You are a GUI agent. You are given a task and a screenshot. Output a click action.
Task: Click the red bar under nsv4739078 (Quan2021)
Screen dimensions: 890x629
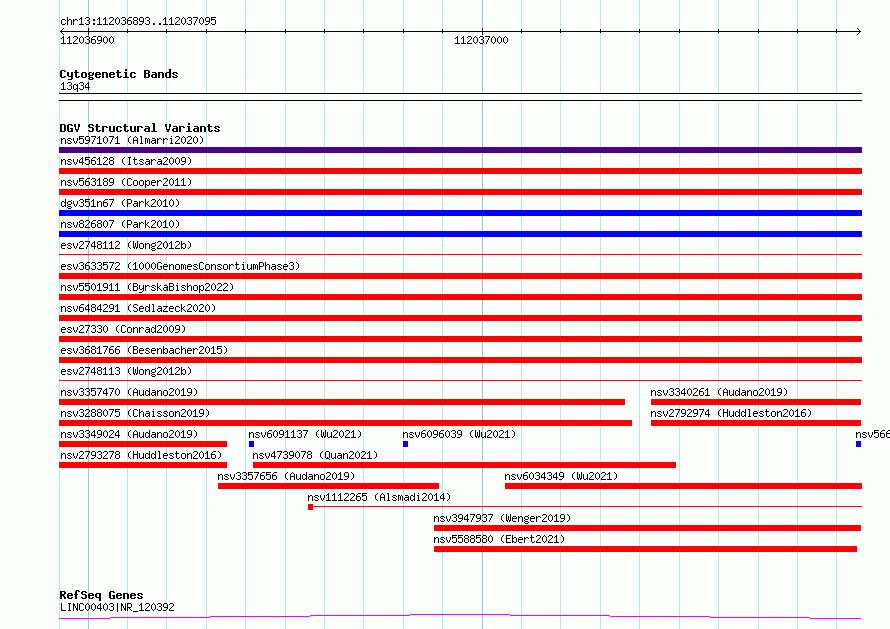pos(464,465)
